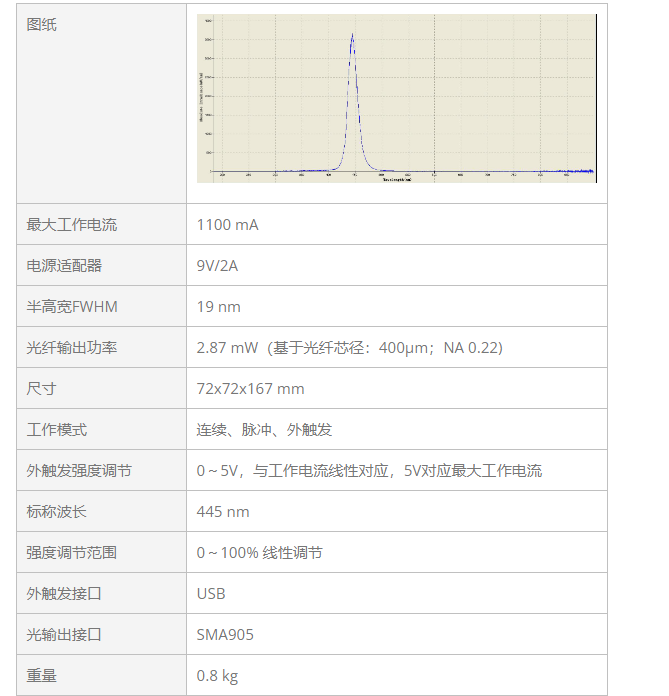Image resolution: width=669 pixels, height=696 pixels.
Task: Select the 工作模式 label
Action: (56, 430)
